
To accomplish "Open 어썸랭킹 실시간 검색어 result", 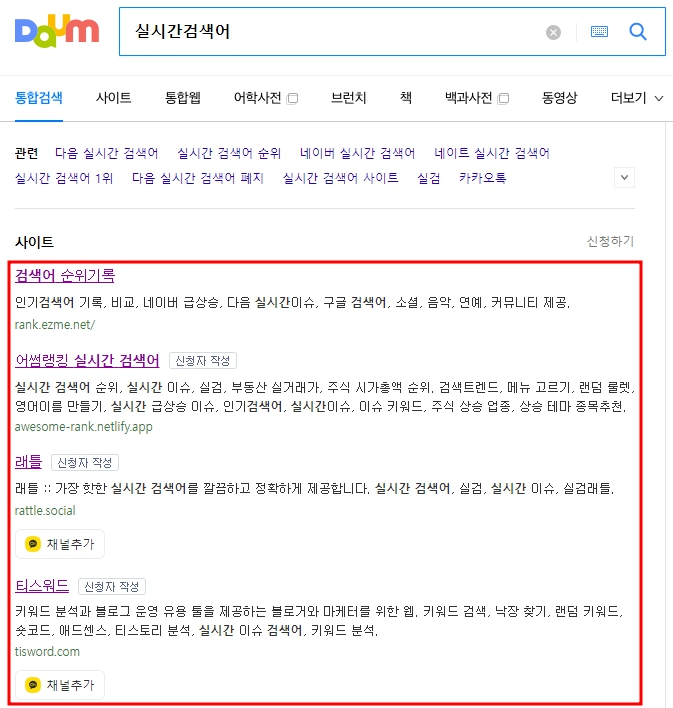I will click(87, 360).
